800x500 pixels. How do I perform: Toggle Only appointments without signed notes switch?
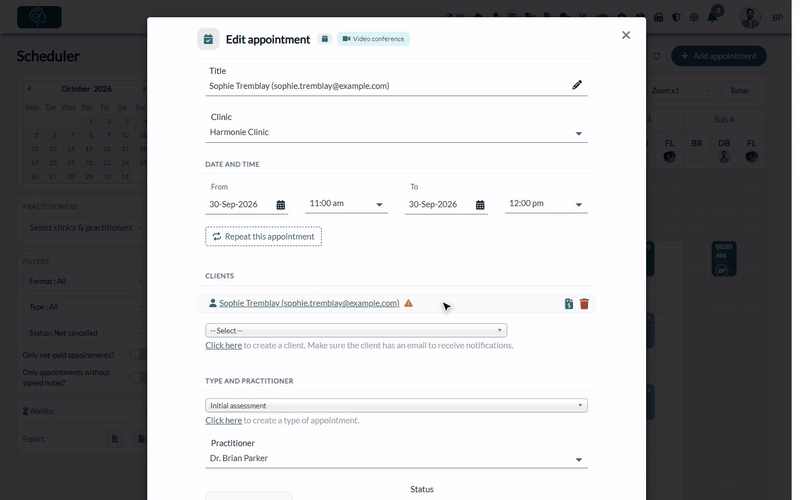point(137,378)
